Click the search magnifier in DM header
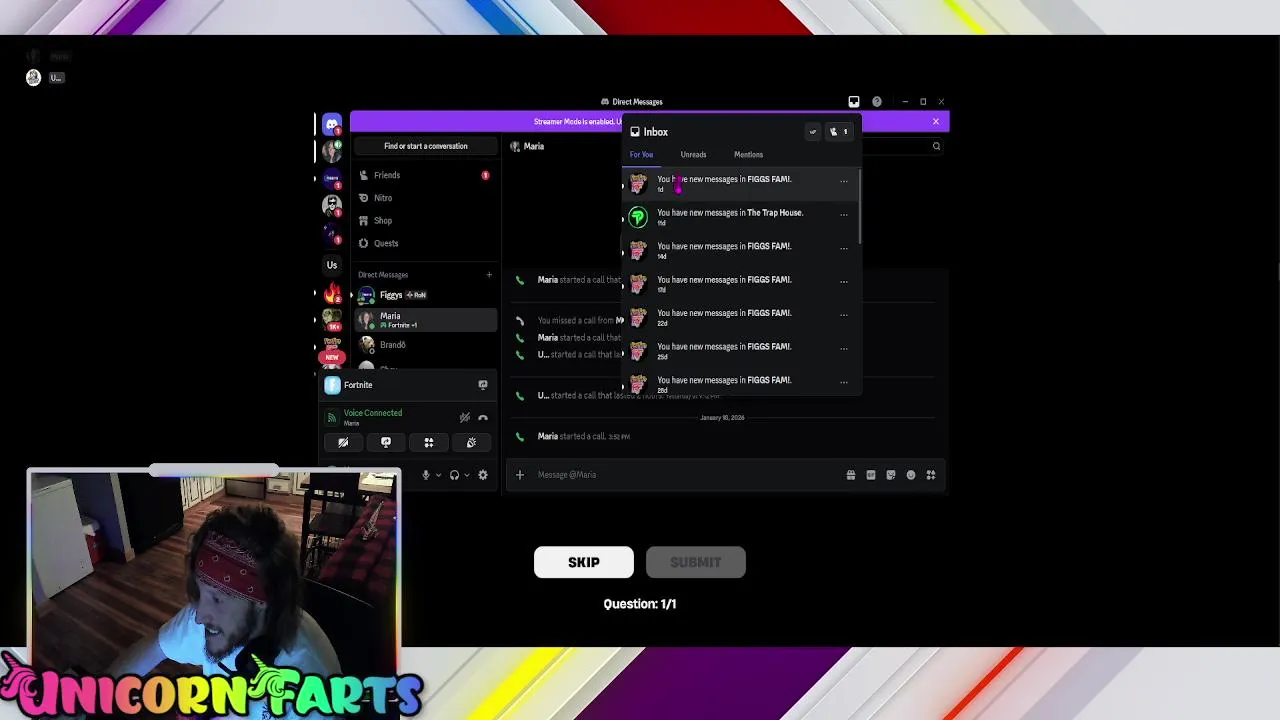The height and width of the screenshot is (720, 1280). pos(936,146)
